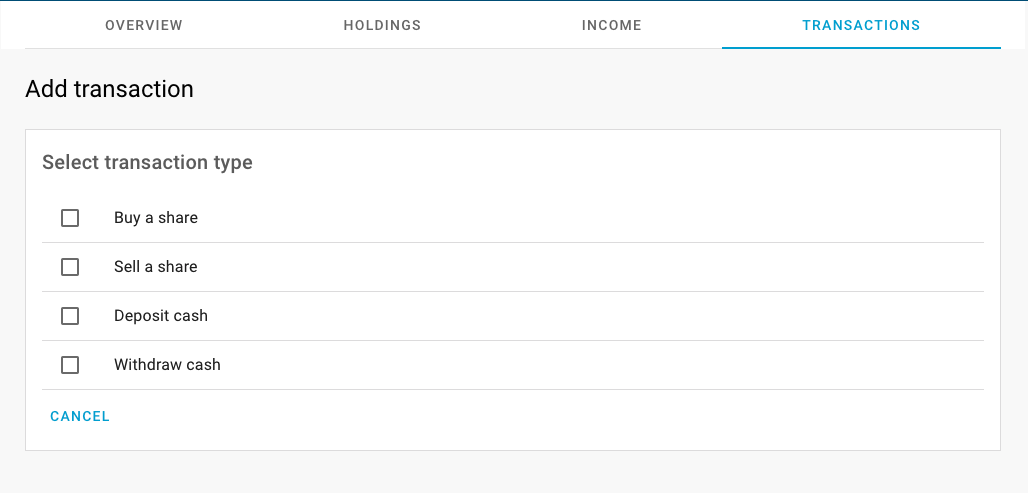Click the 'Buy a share' label text
This screenshot has height=493, width=1028.
pyautogui.click(x=156, y=218)
